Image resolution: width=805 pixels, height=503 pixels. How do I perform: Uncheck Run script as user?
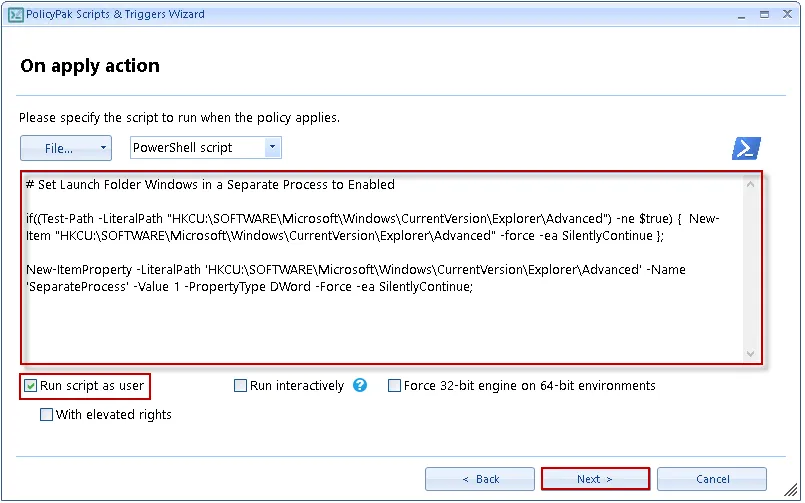[31, 386]
